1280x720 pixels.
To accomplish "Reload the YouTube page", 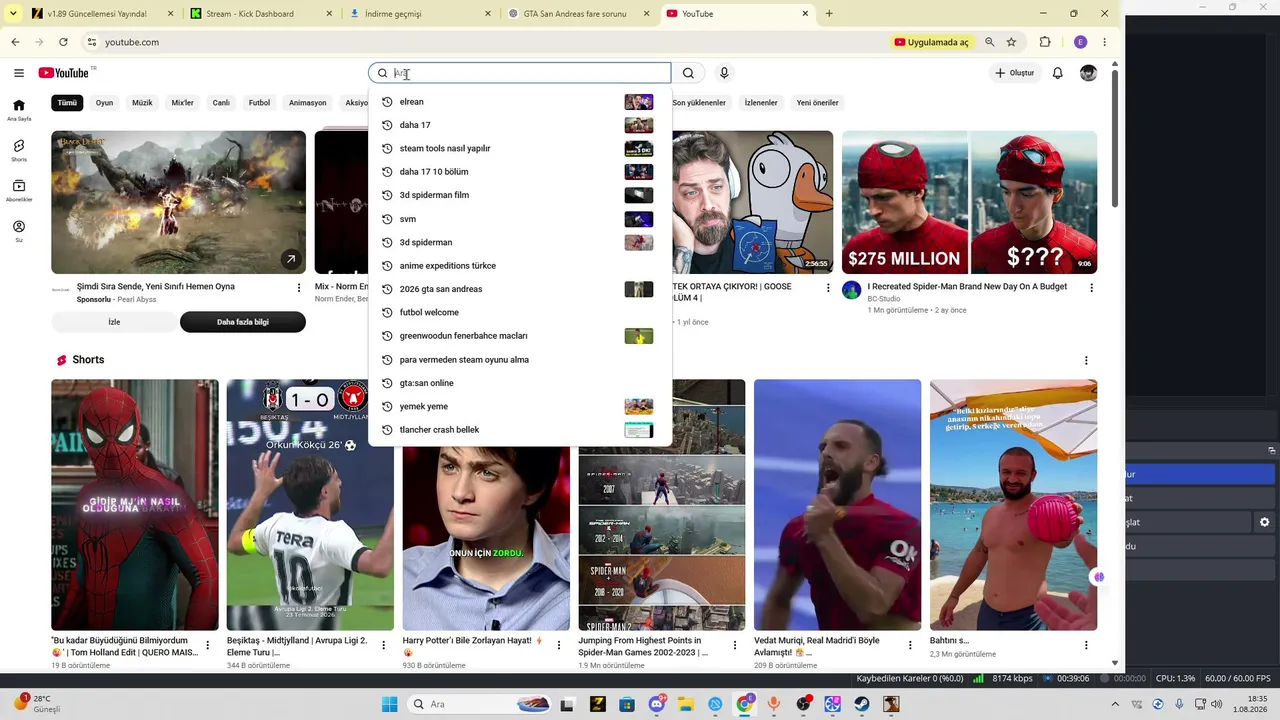I will click(63, 42).
